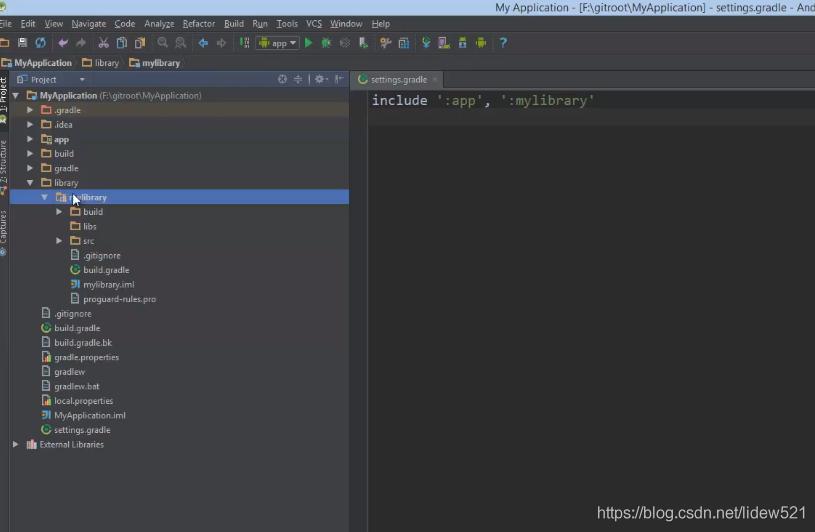Open the Edit menu
Image resolution: width=815 pixels, height=532 pixels.
[28, 24]
